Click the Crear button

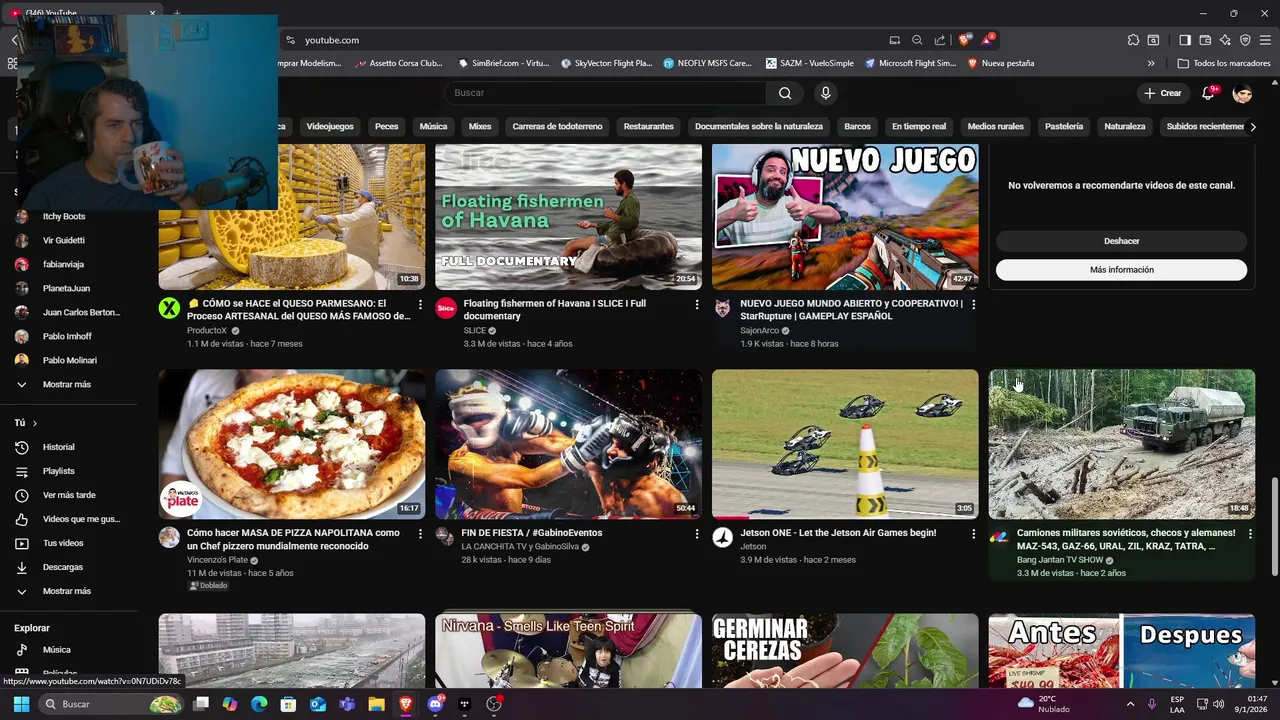pyautogui.click(x=1163, y=93)
